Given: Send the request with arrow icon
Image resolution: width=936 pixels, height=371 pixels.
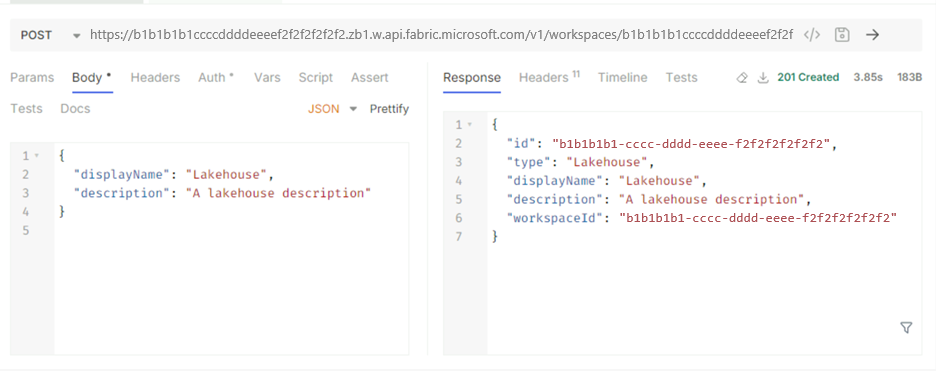Looking at the screenshot, I should (873, 35).
